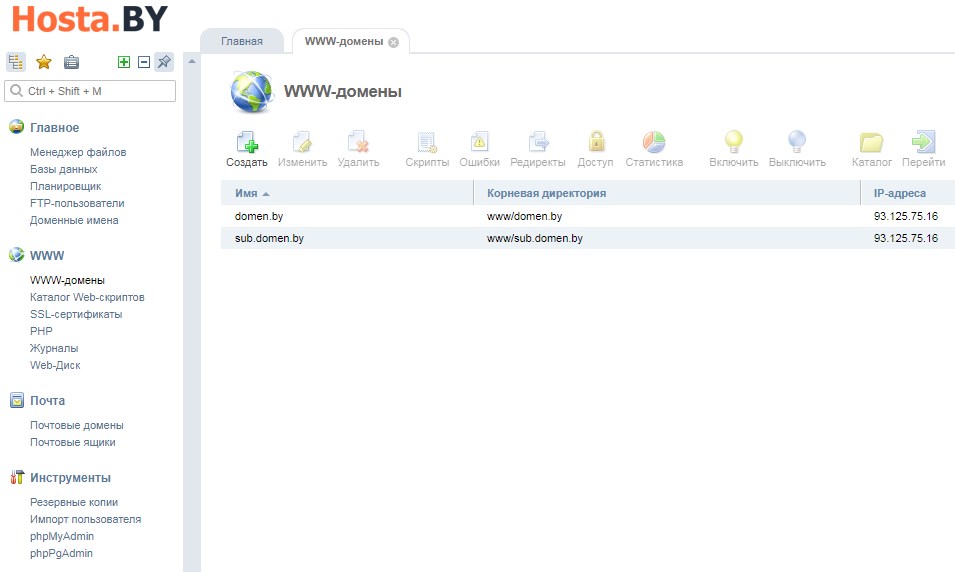The width and height of the screenshot is (955, 572).
Task: Click the Создать (create) toolbar icon
Action: point(247,142)
